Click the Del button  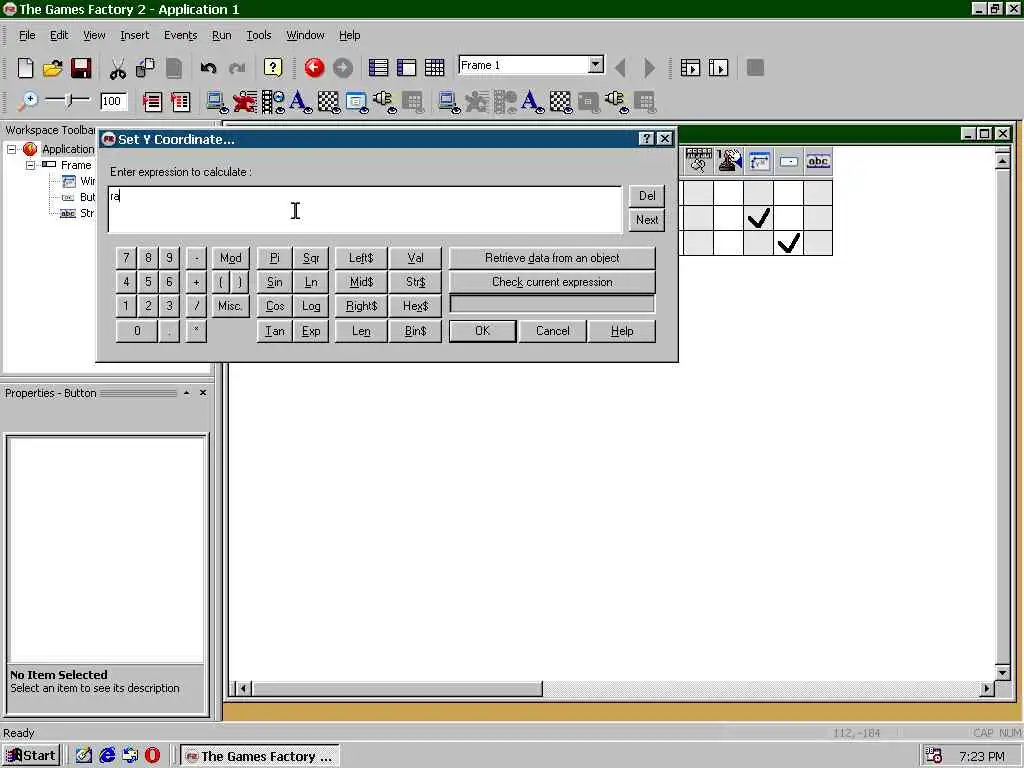coord(647,196)
